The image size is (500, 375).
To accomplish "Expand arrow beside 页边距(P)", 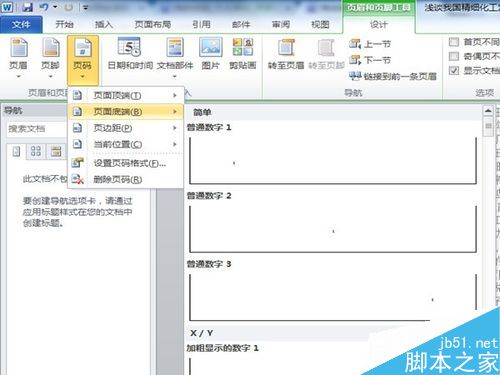I will pyautogui.click(x=175, y=128).
